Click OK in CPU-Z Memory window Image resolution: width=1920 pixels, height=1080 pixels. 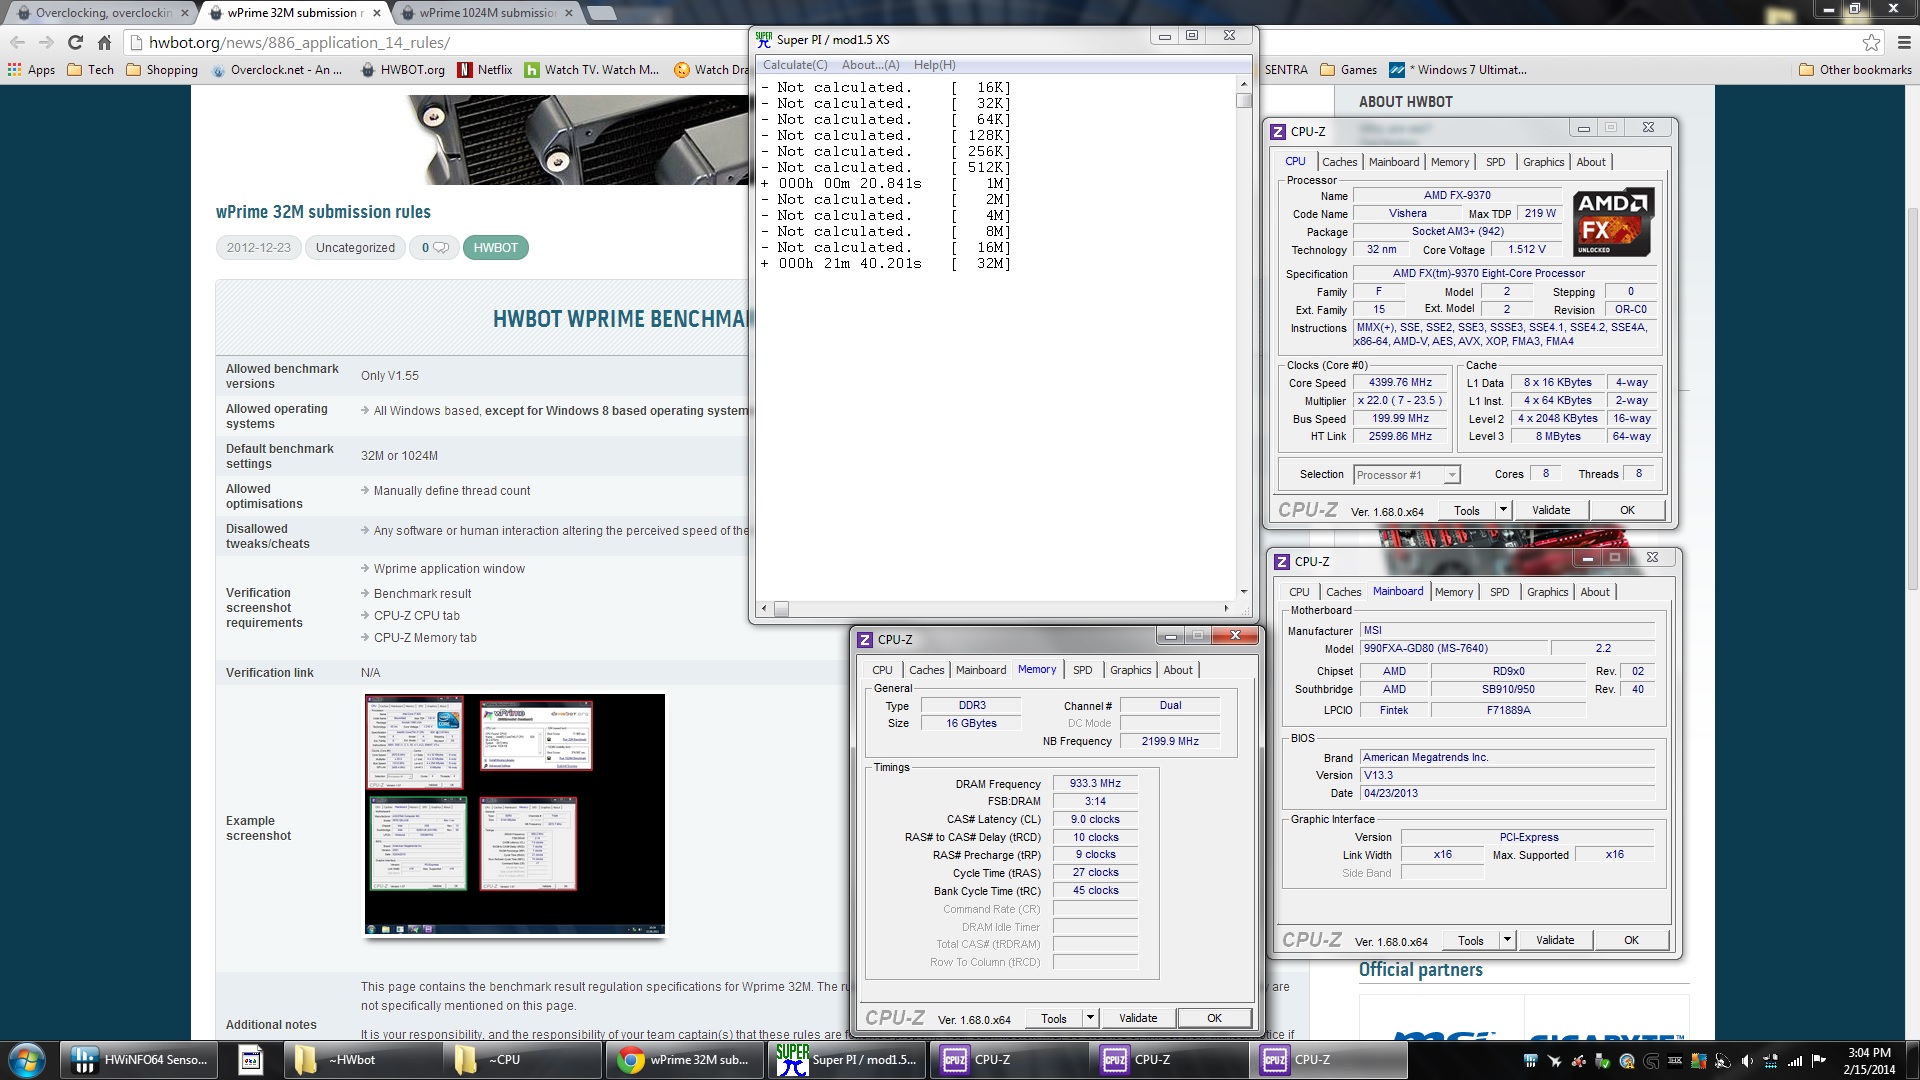click(1214, 1018)
